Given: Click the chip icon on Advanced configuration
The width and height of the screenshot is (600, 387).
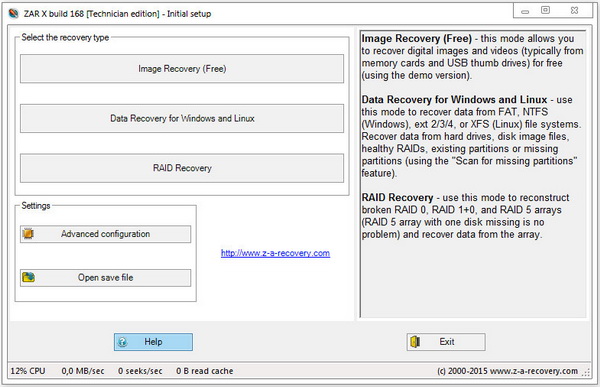Looking at the screenshot, I should click(28, 234).
